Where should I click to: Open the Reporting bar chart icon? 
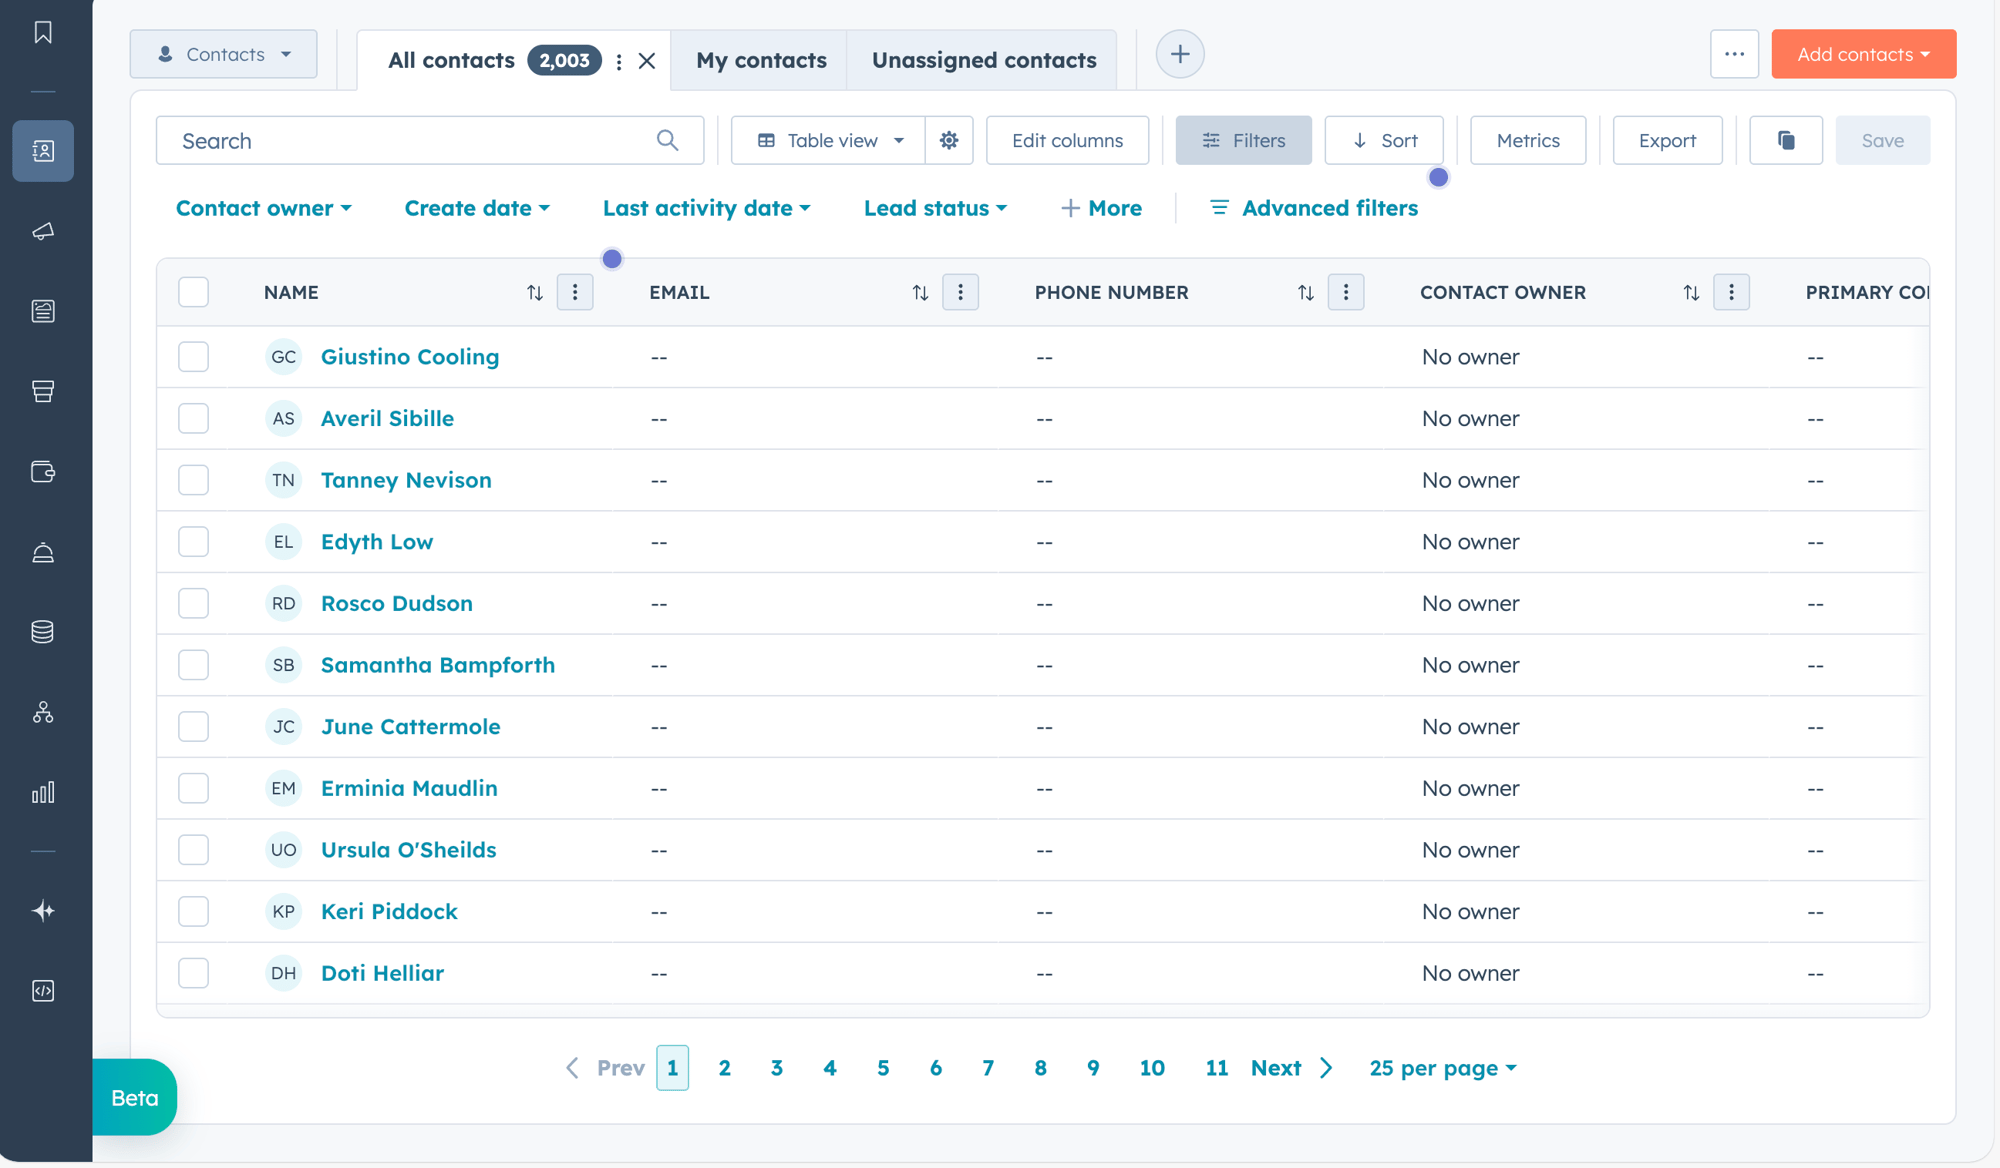(x=42, y=792)
